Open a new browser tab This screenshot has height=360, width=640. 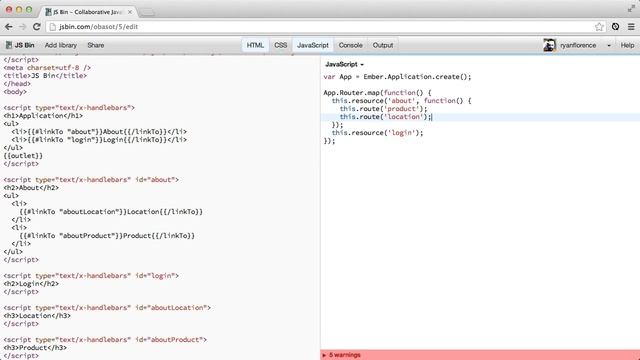[147, 12]
